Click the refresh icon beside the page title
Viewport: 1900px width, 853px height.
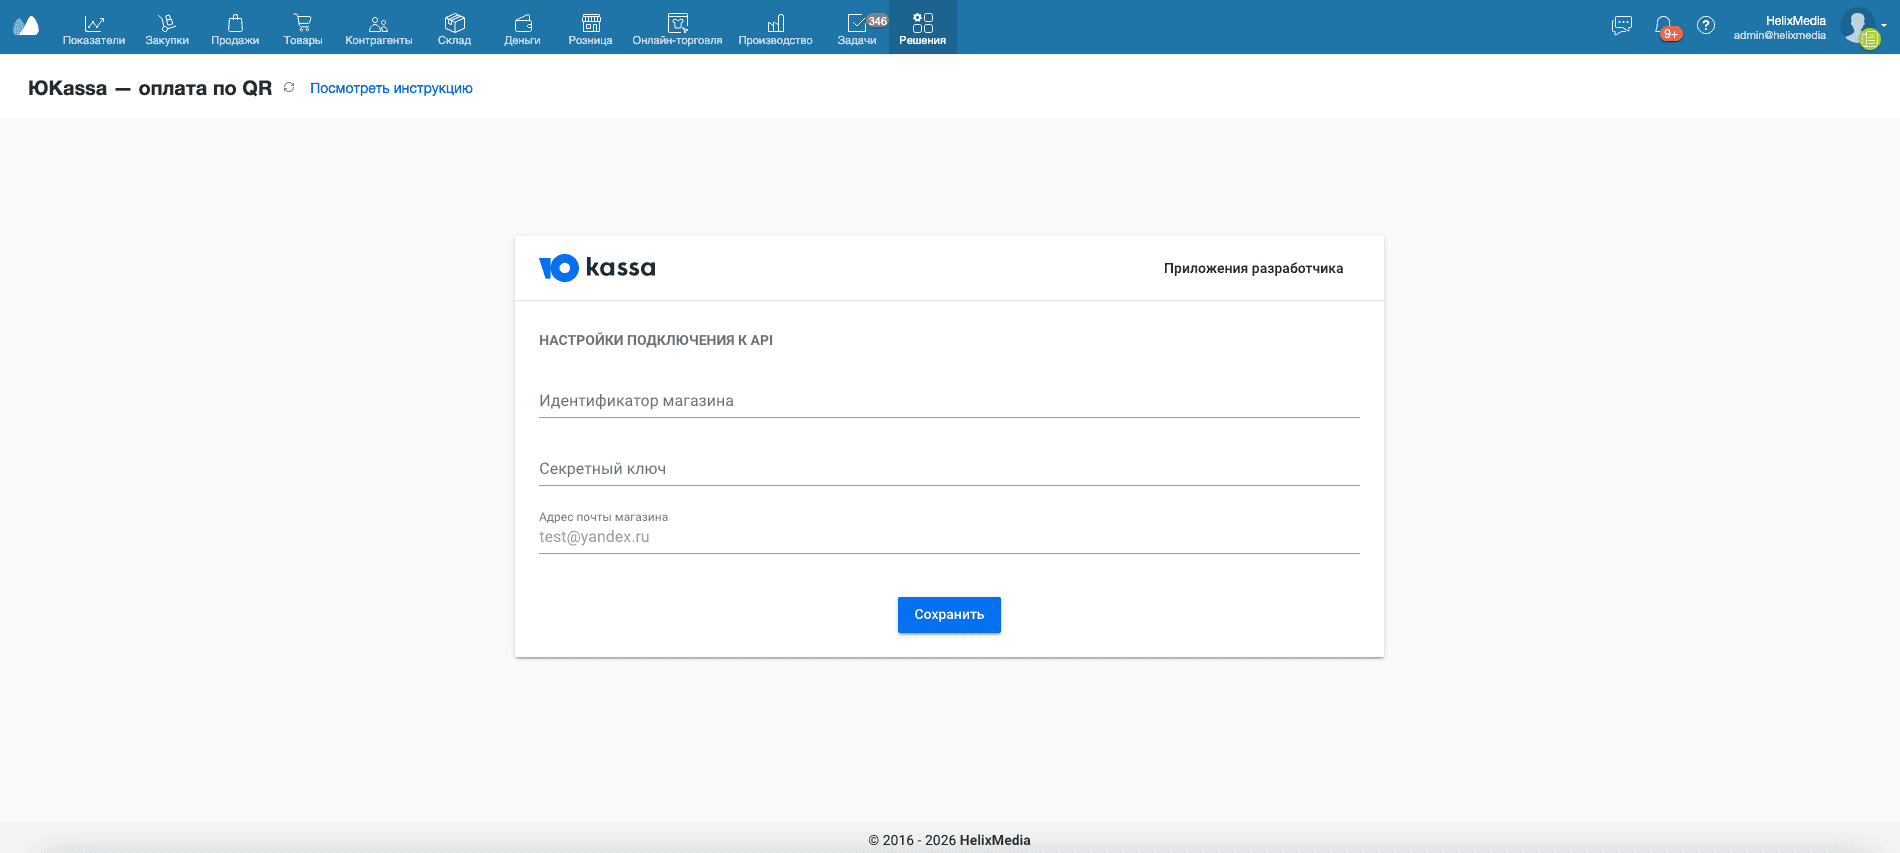click(289, 88)
